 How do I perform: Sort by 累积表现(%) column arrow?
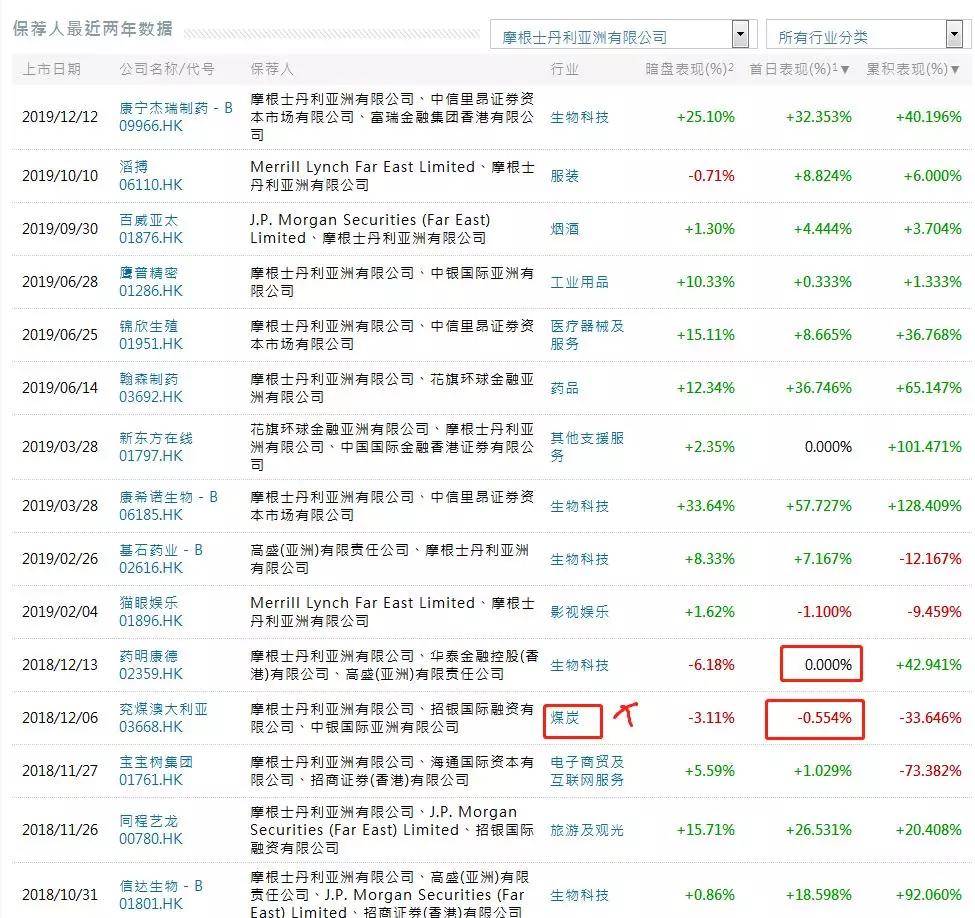click(x=954, y=70)
